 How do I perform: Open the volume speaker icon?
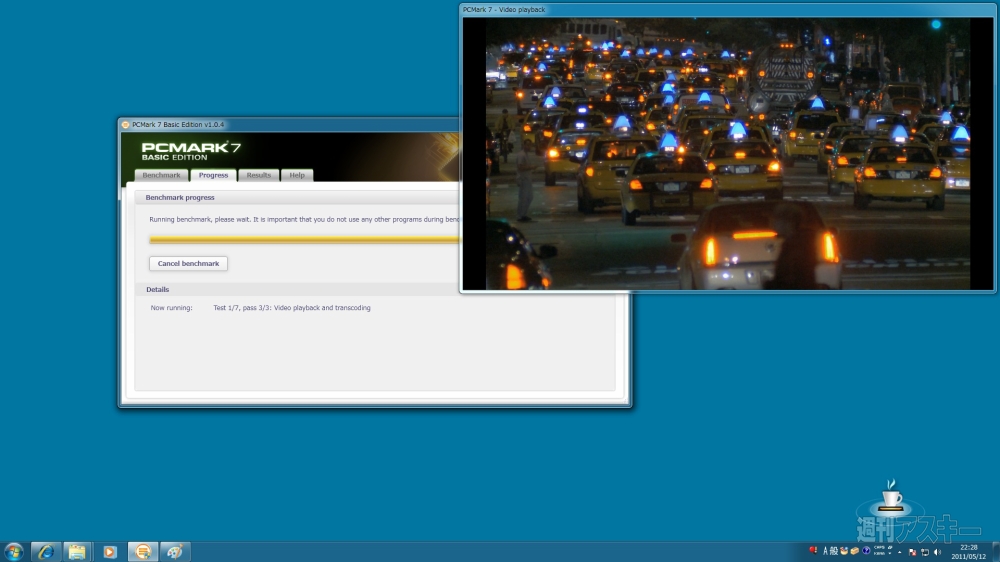[938, 552]
